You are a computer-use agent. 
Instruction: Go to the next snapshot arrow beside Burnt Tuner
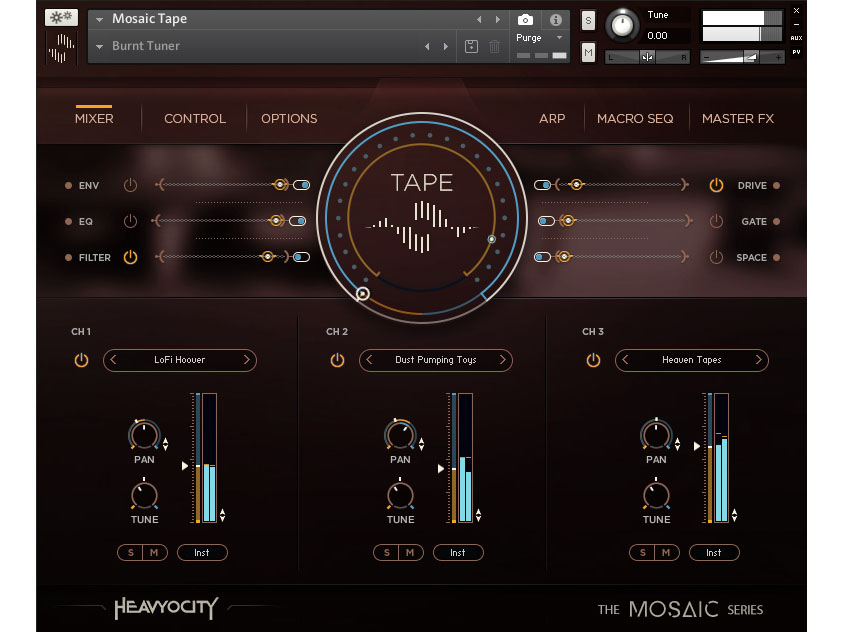coord(446,46)
